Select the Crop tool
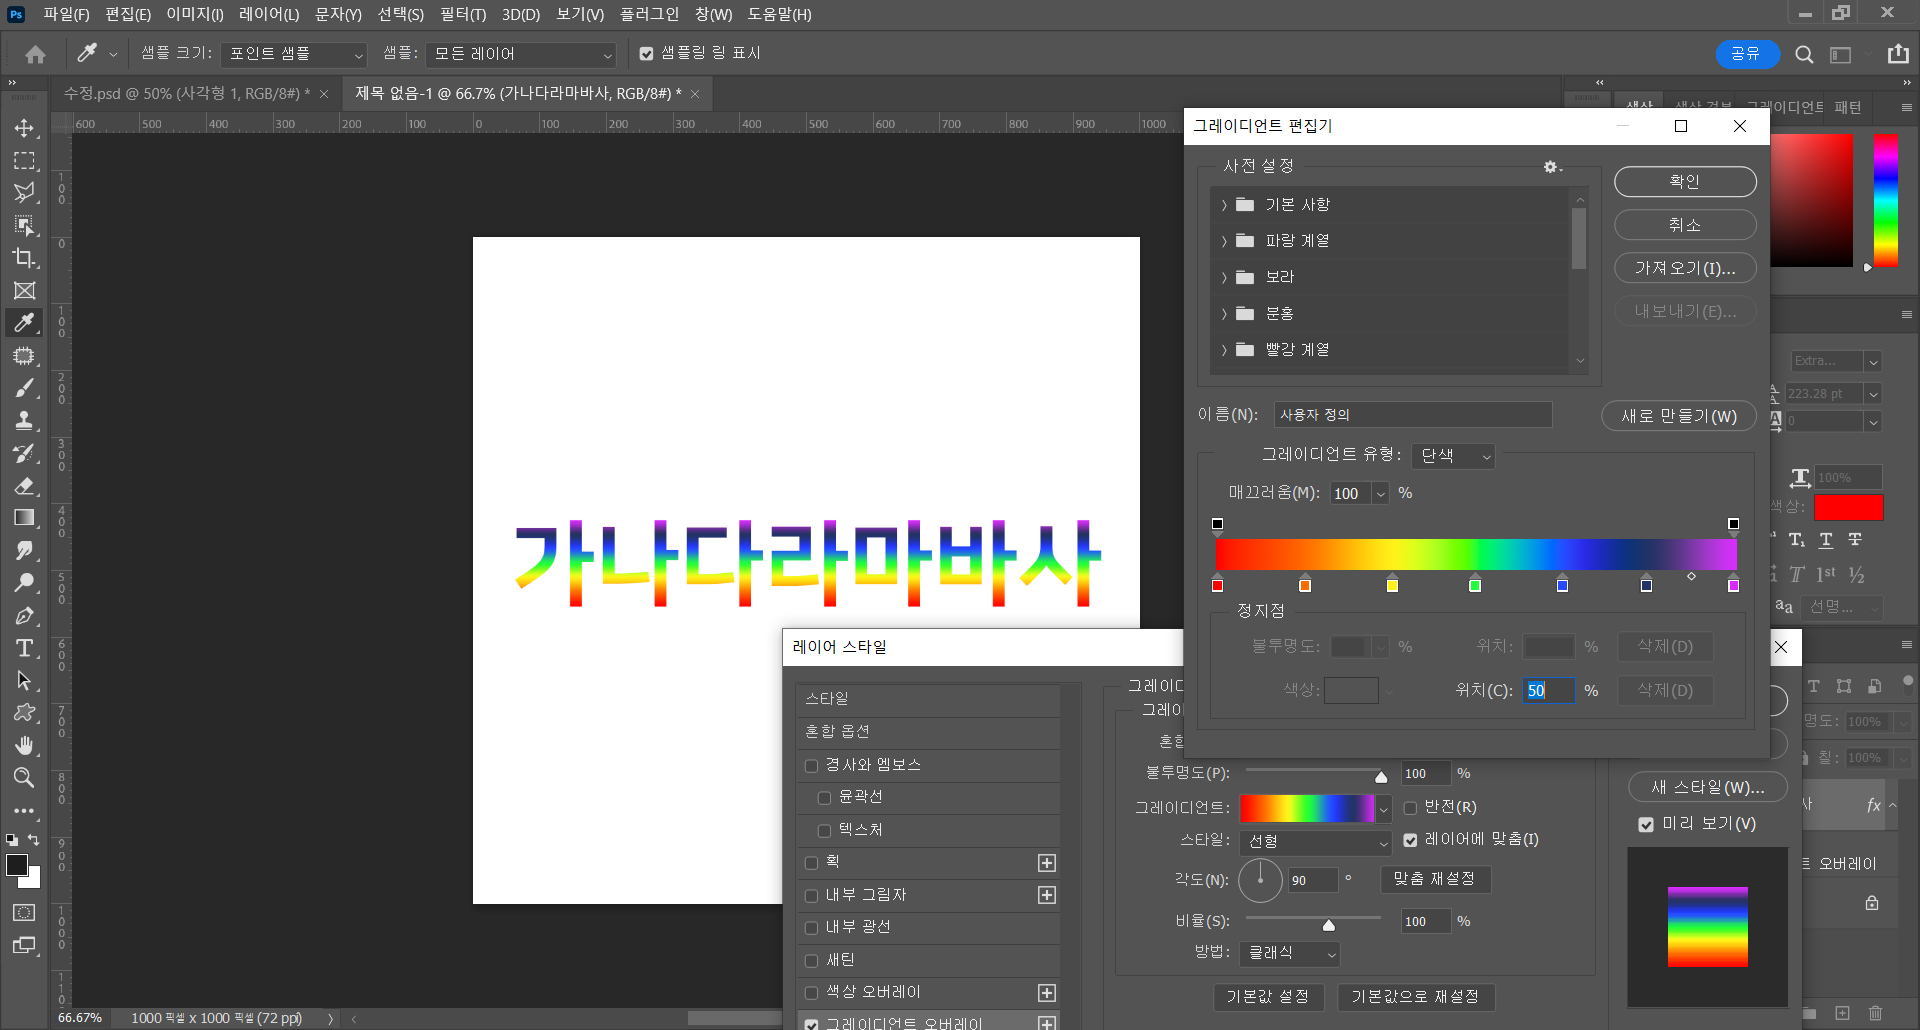The width and height of the screenshot is (1920, 1030). pos(24,258)
